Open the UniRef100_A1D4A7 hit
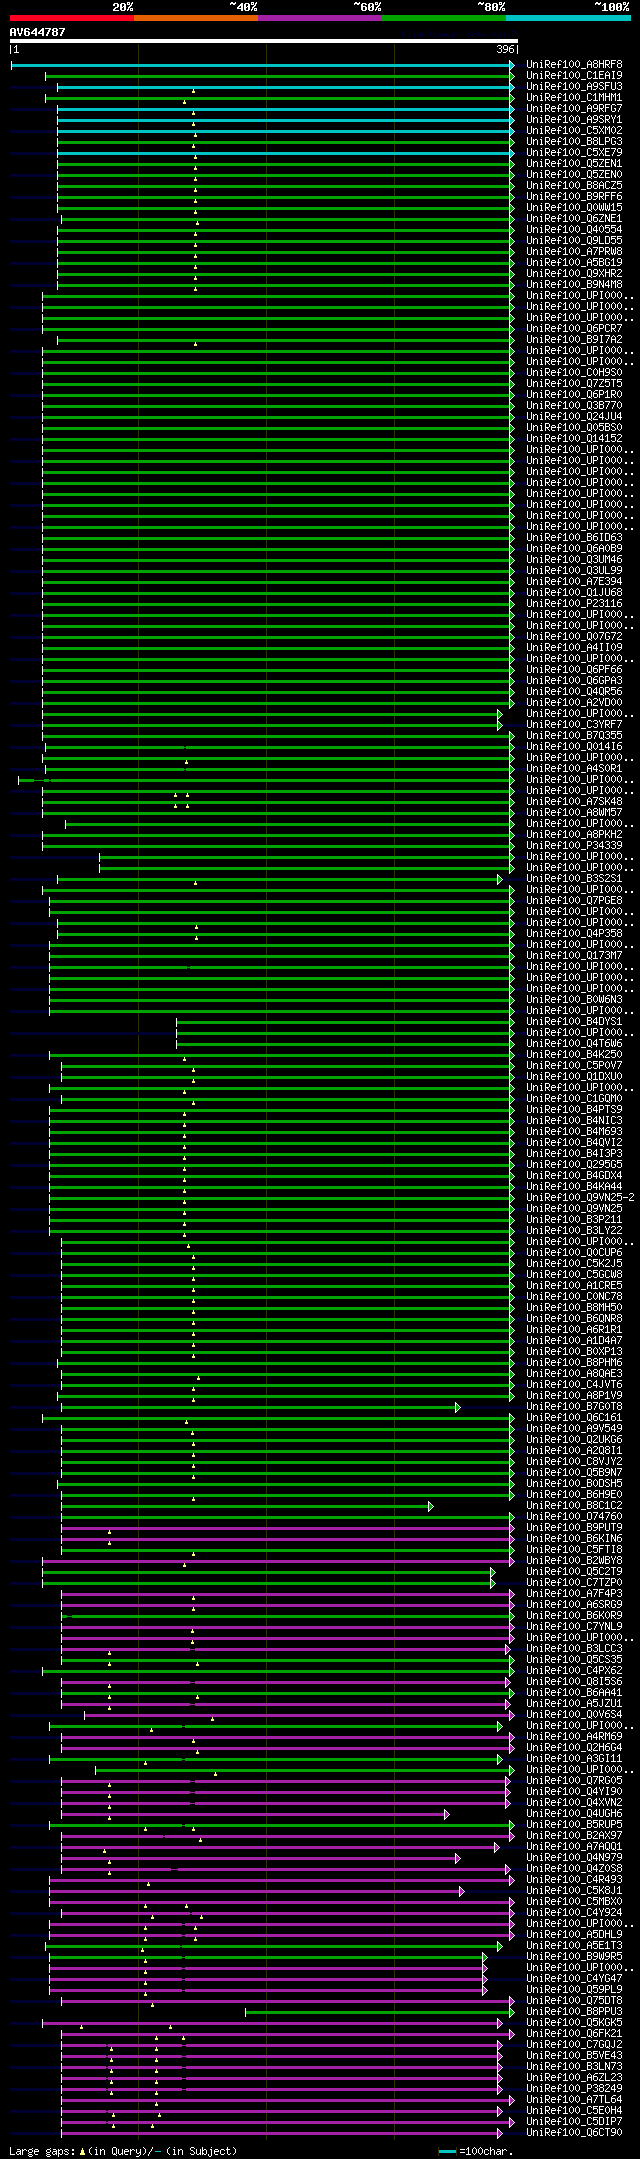Screen dimensions: 640x2159 574,1341
